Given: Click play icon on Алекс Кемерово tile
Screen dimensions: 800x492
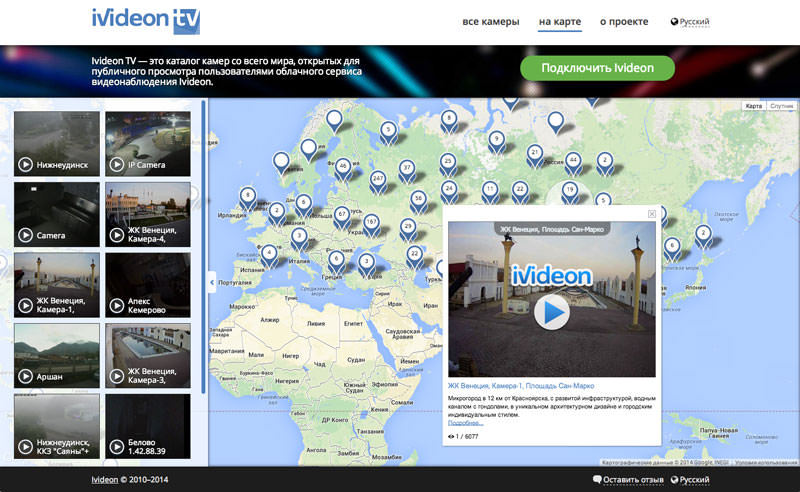Looking at the screenshot, I should [x=117, y=305].
